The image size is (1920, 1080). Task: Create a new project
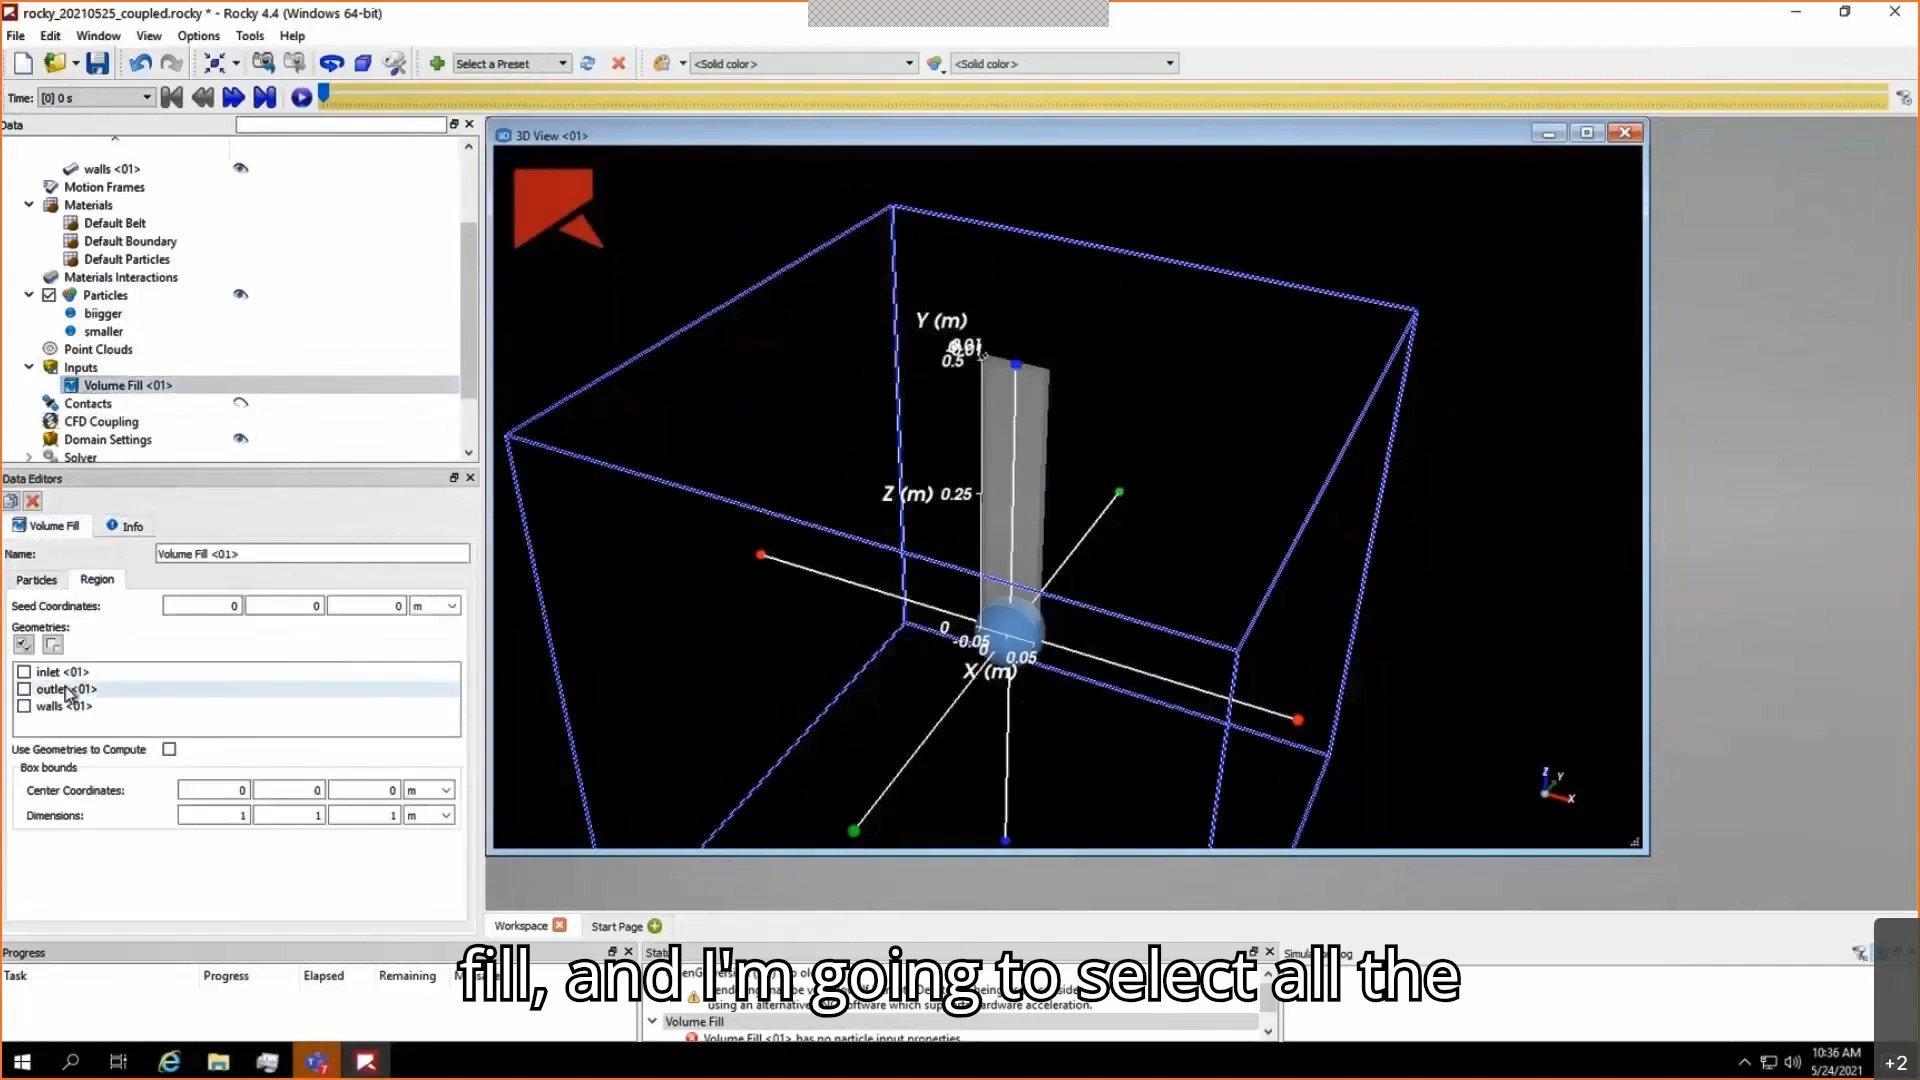click(x=22, y=63)
